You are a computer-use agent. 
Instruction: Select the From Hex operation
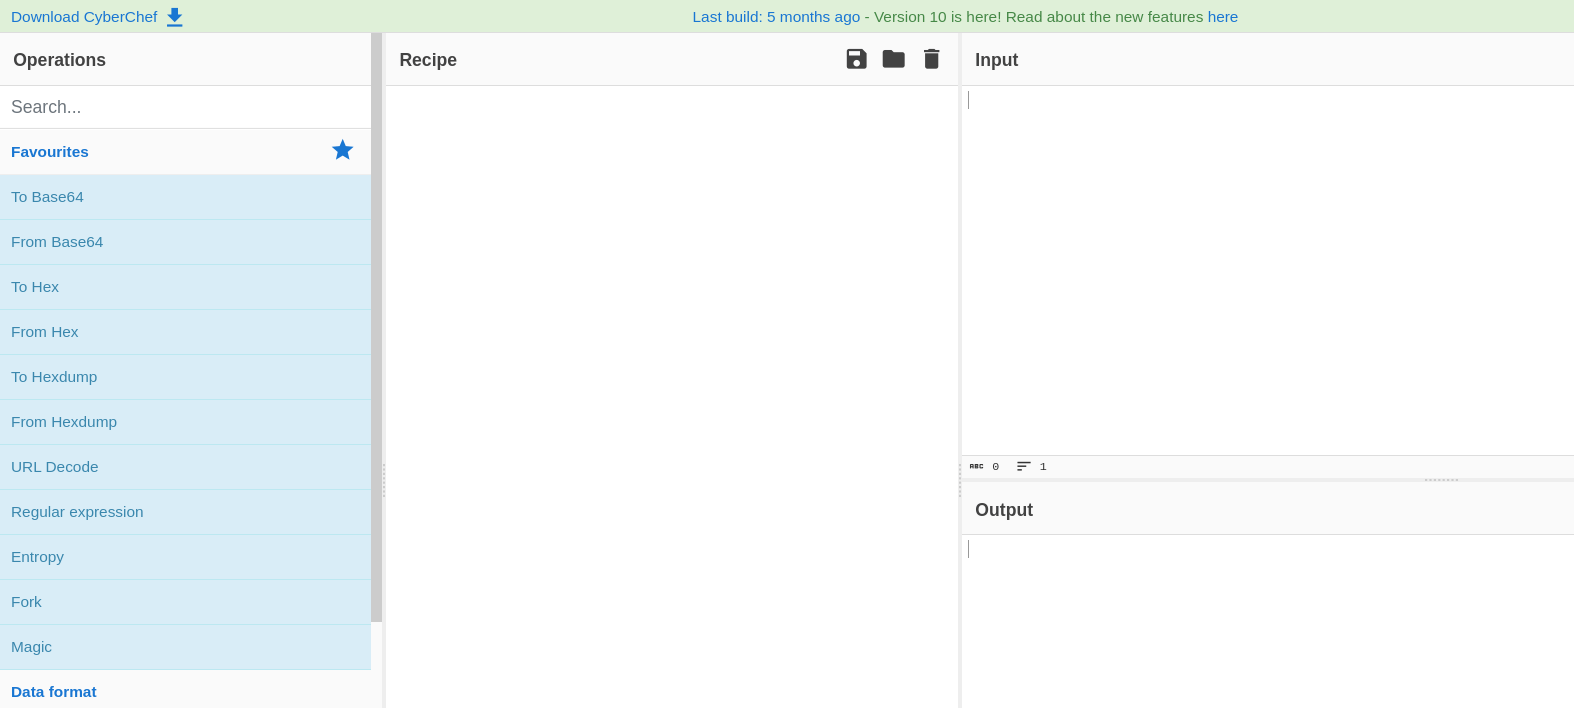click(185, 332)
